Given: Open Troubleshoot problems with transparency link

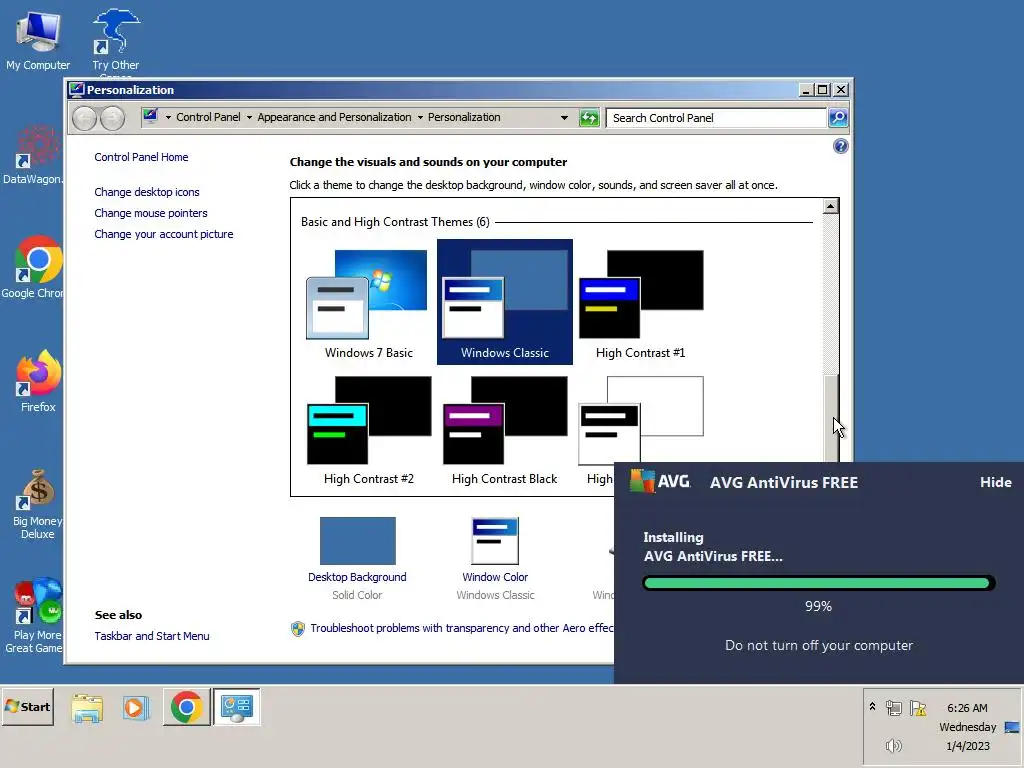Looking at the screenshot, I should click(462, 628).
